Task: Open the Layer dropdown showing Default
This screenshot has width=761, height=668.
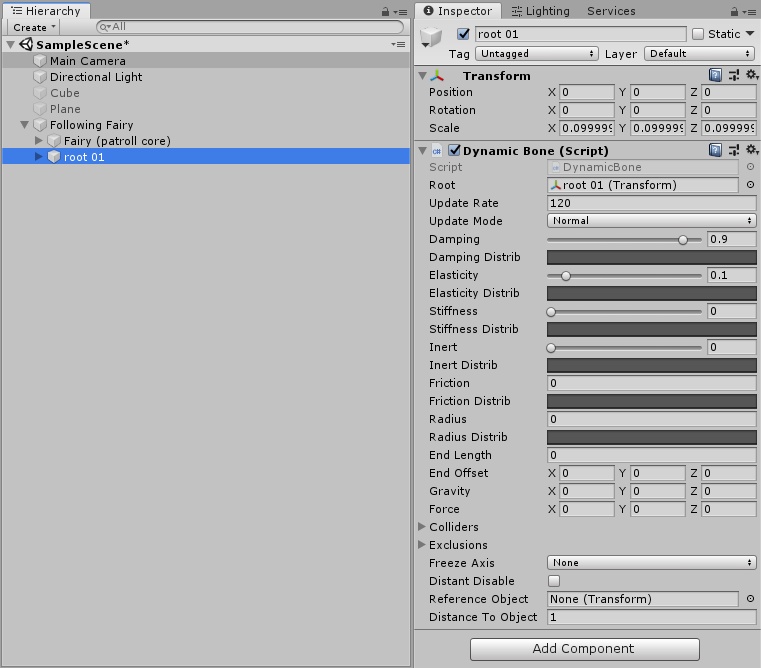Action: 699,53
